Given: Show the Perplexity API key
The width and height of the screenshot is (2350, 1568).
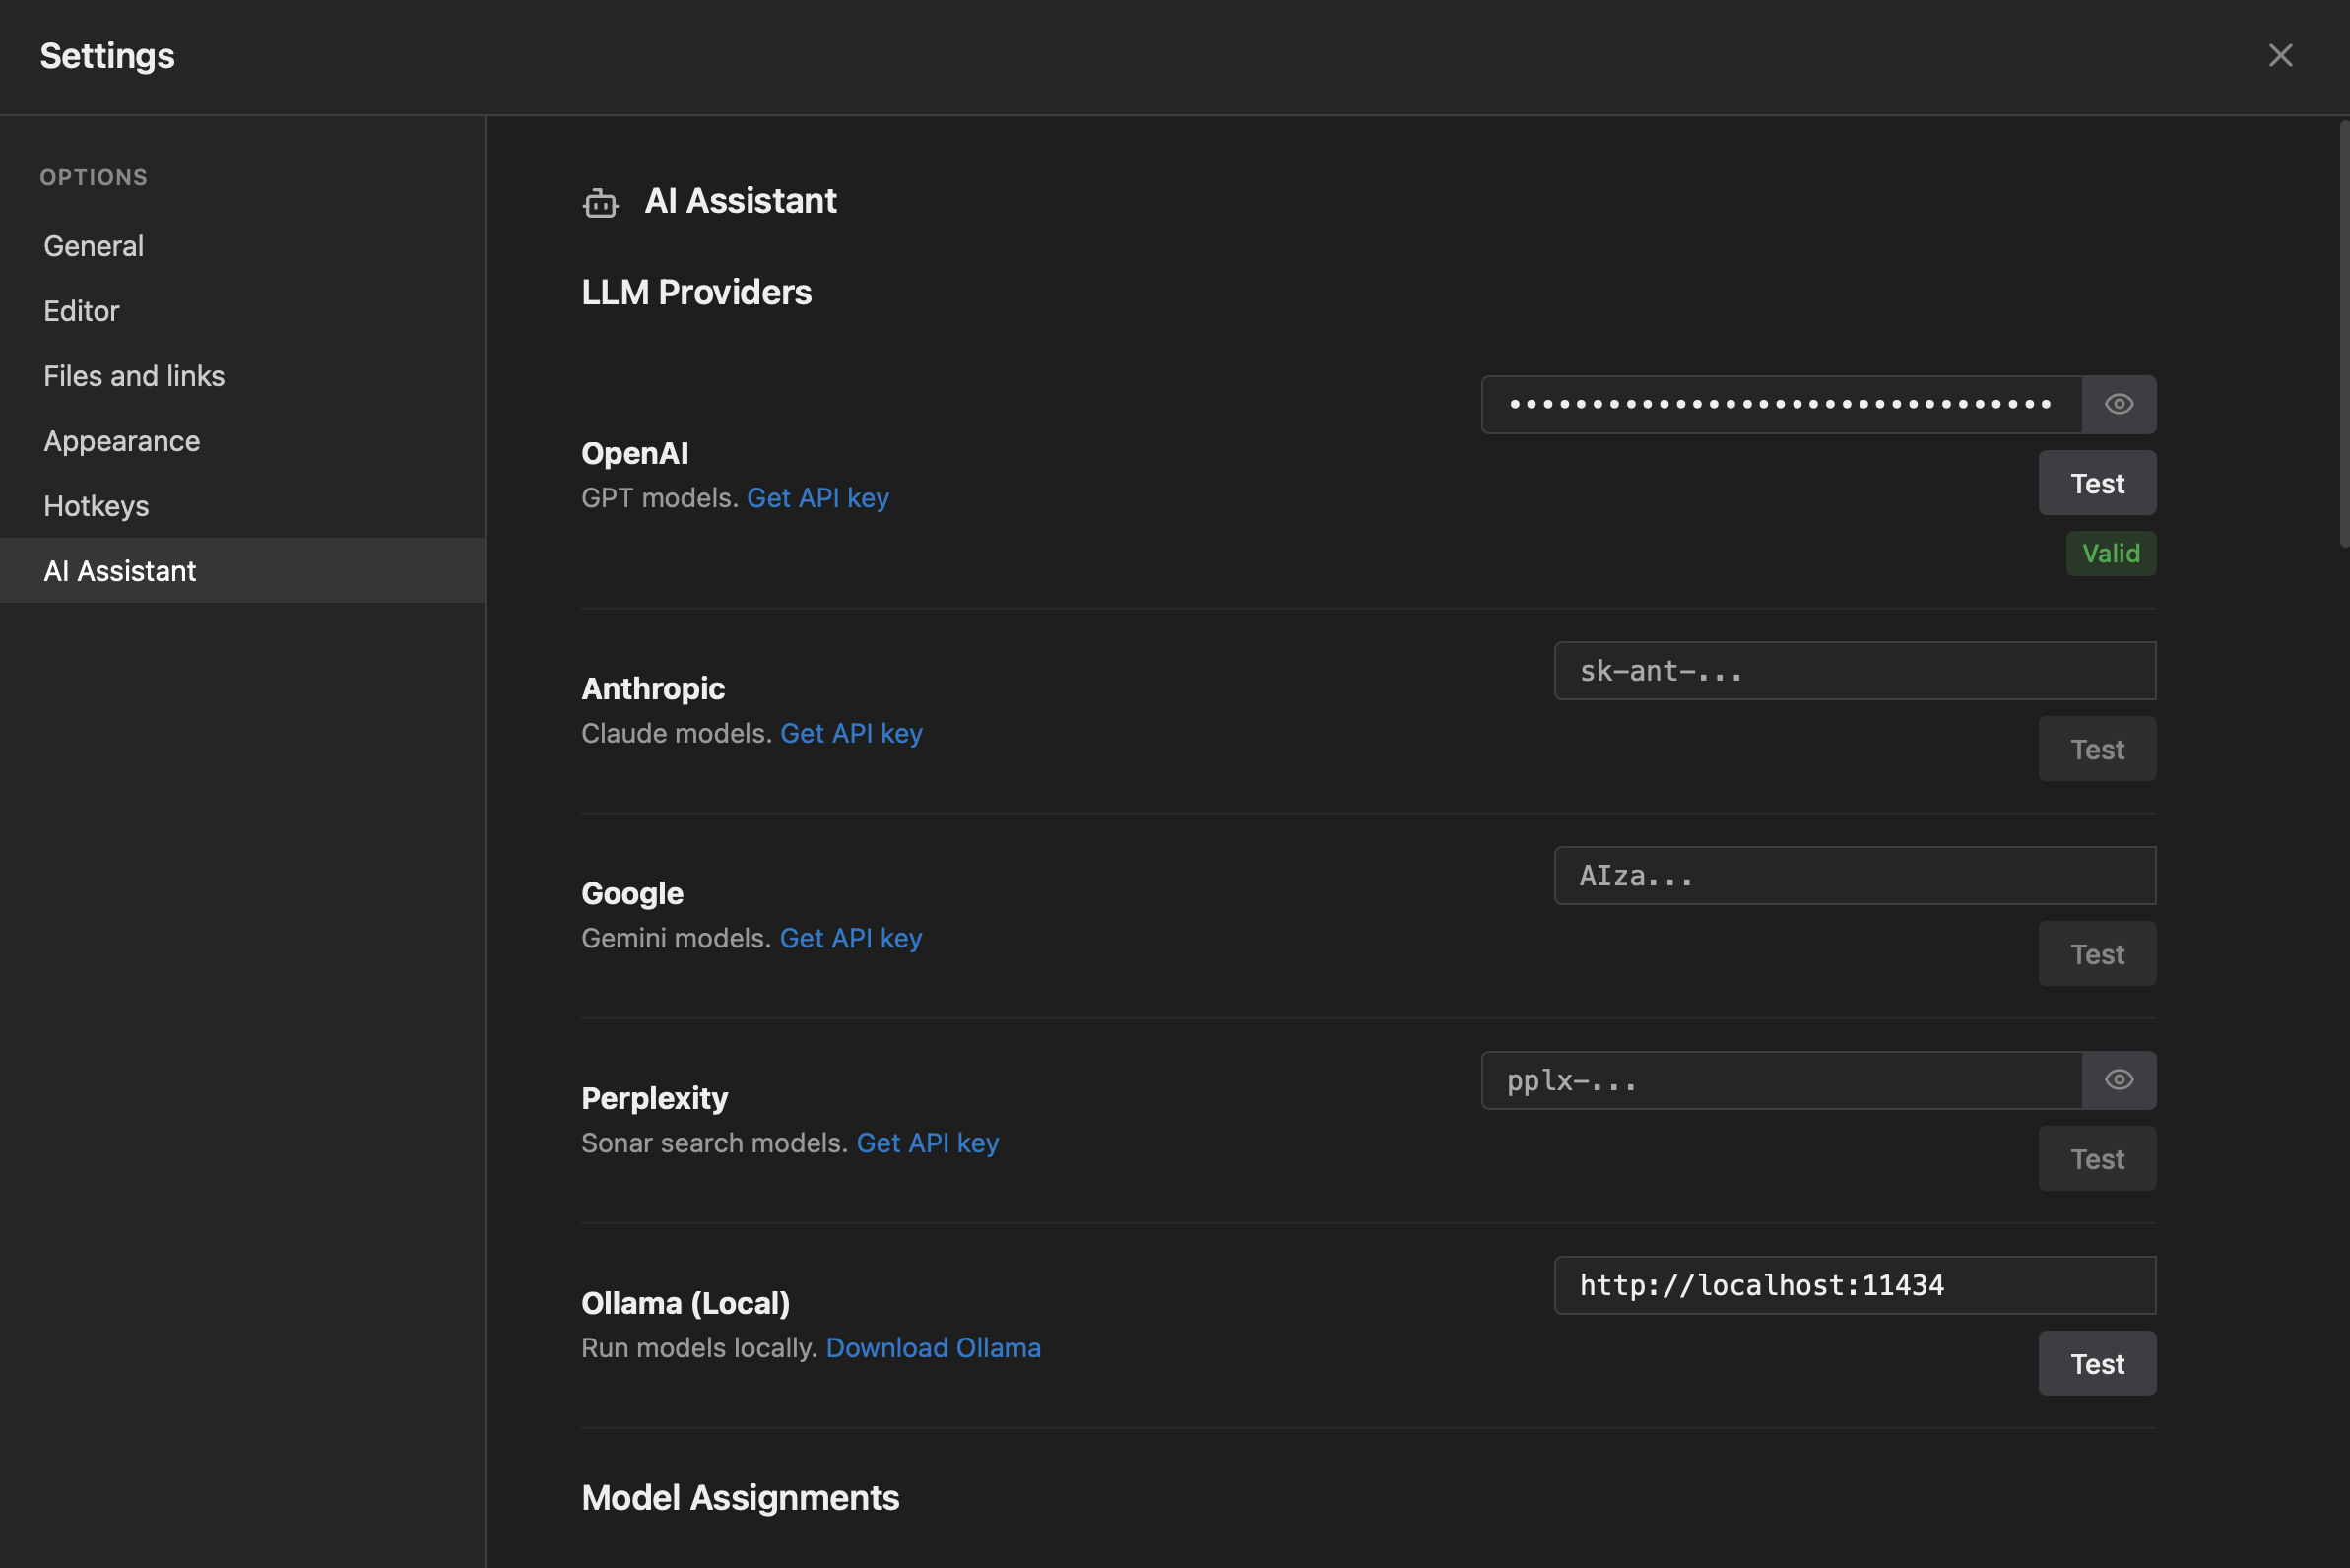Looking at the screenshot, I should 2119,1080.
